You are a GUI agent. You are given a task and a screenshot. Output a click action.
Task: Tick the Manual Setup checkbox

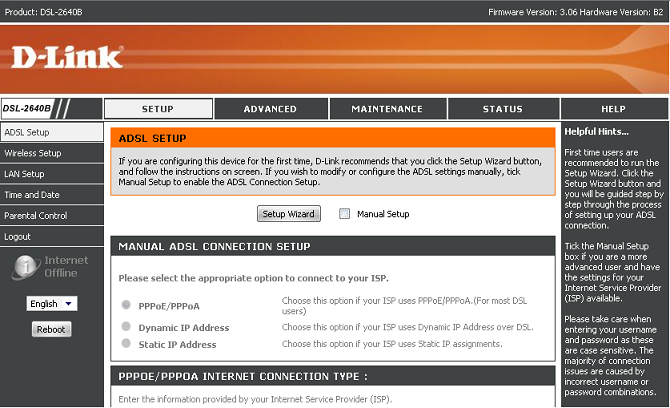pos(344,214)
